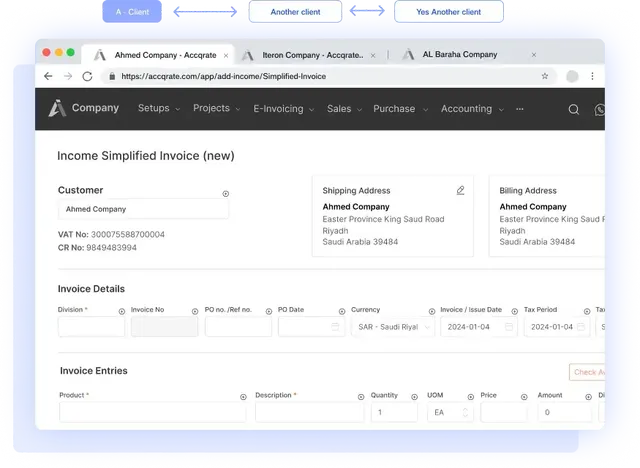Open search with magnifier icon in navbar
Image resolution: width=640 pixels, height=468 pixels.
(574, 109)
